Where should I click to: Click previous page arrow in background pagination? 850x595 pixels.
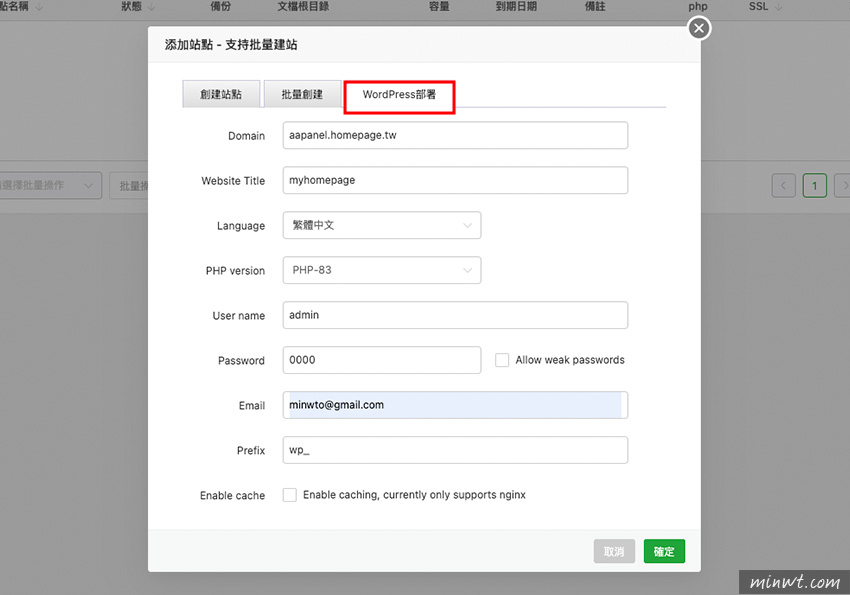783,186
